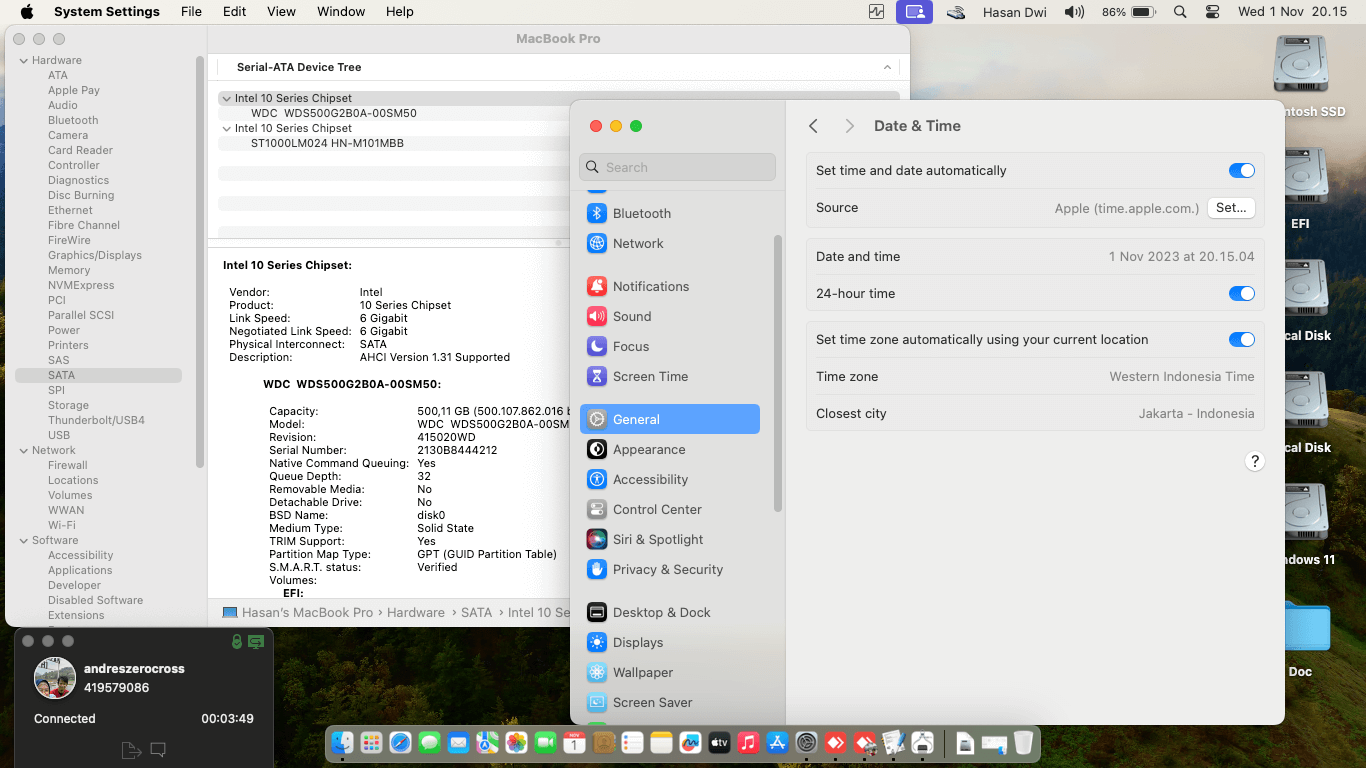Click the Set... button for time source
This screenshot has height=768, width=1366.
coord(1231,208)
